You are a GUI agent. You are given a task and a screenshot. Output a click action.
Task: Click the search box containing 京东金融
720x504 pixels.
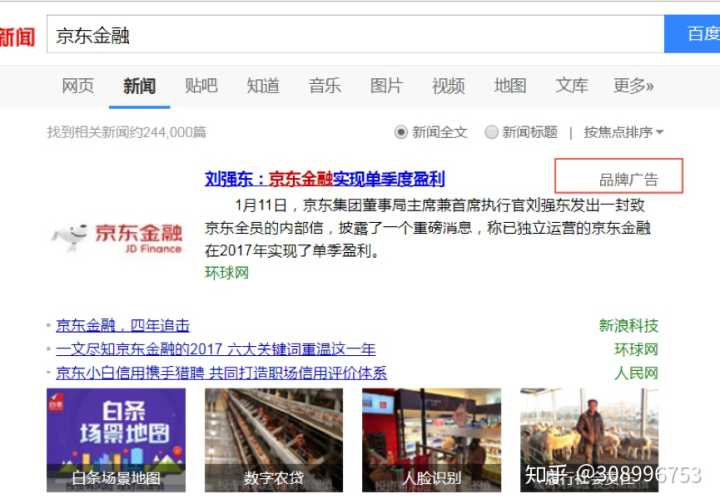[355, 34]
